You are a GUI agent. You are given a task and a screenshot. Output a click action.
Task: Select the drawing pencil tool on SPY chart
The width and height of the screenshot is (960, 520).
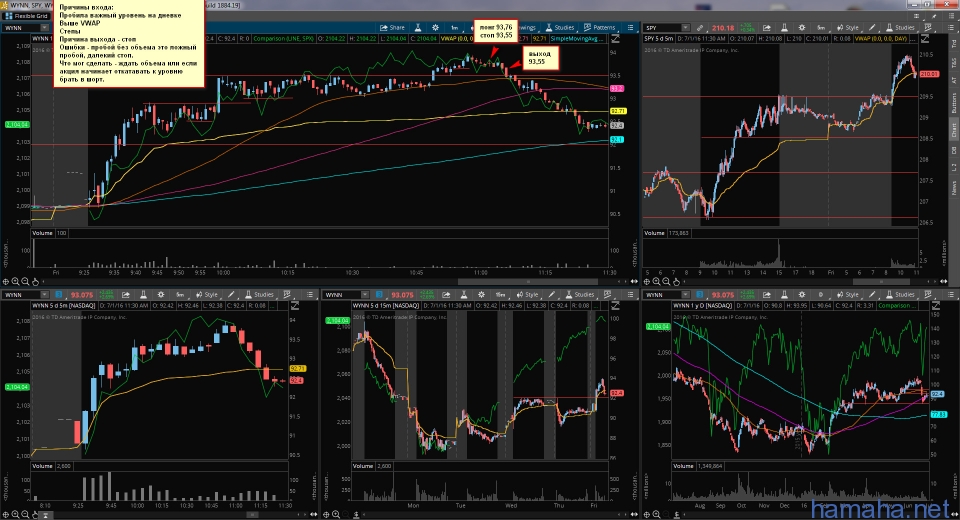point(872,28)
